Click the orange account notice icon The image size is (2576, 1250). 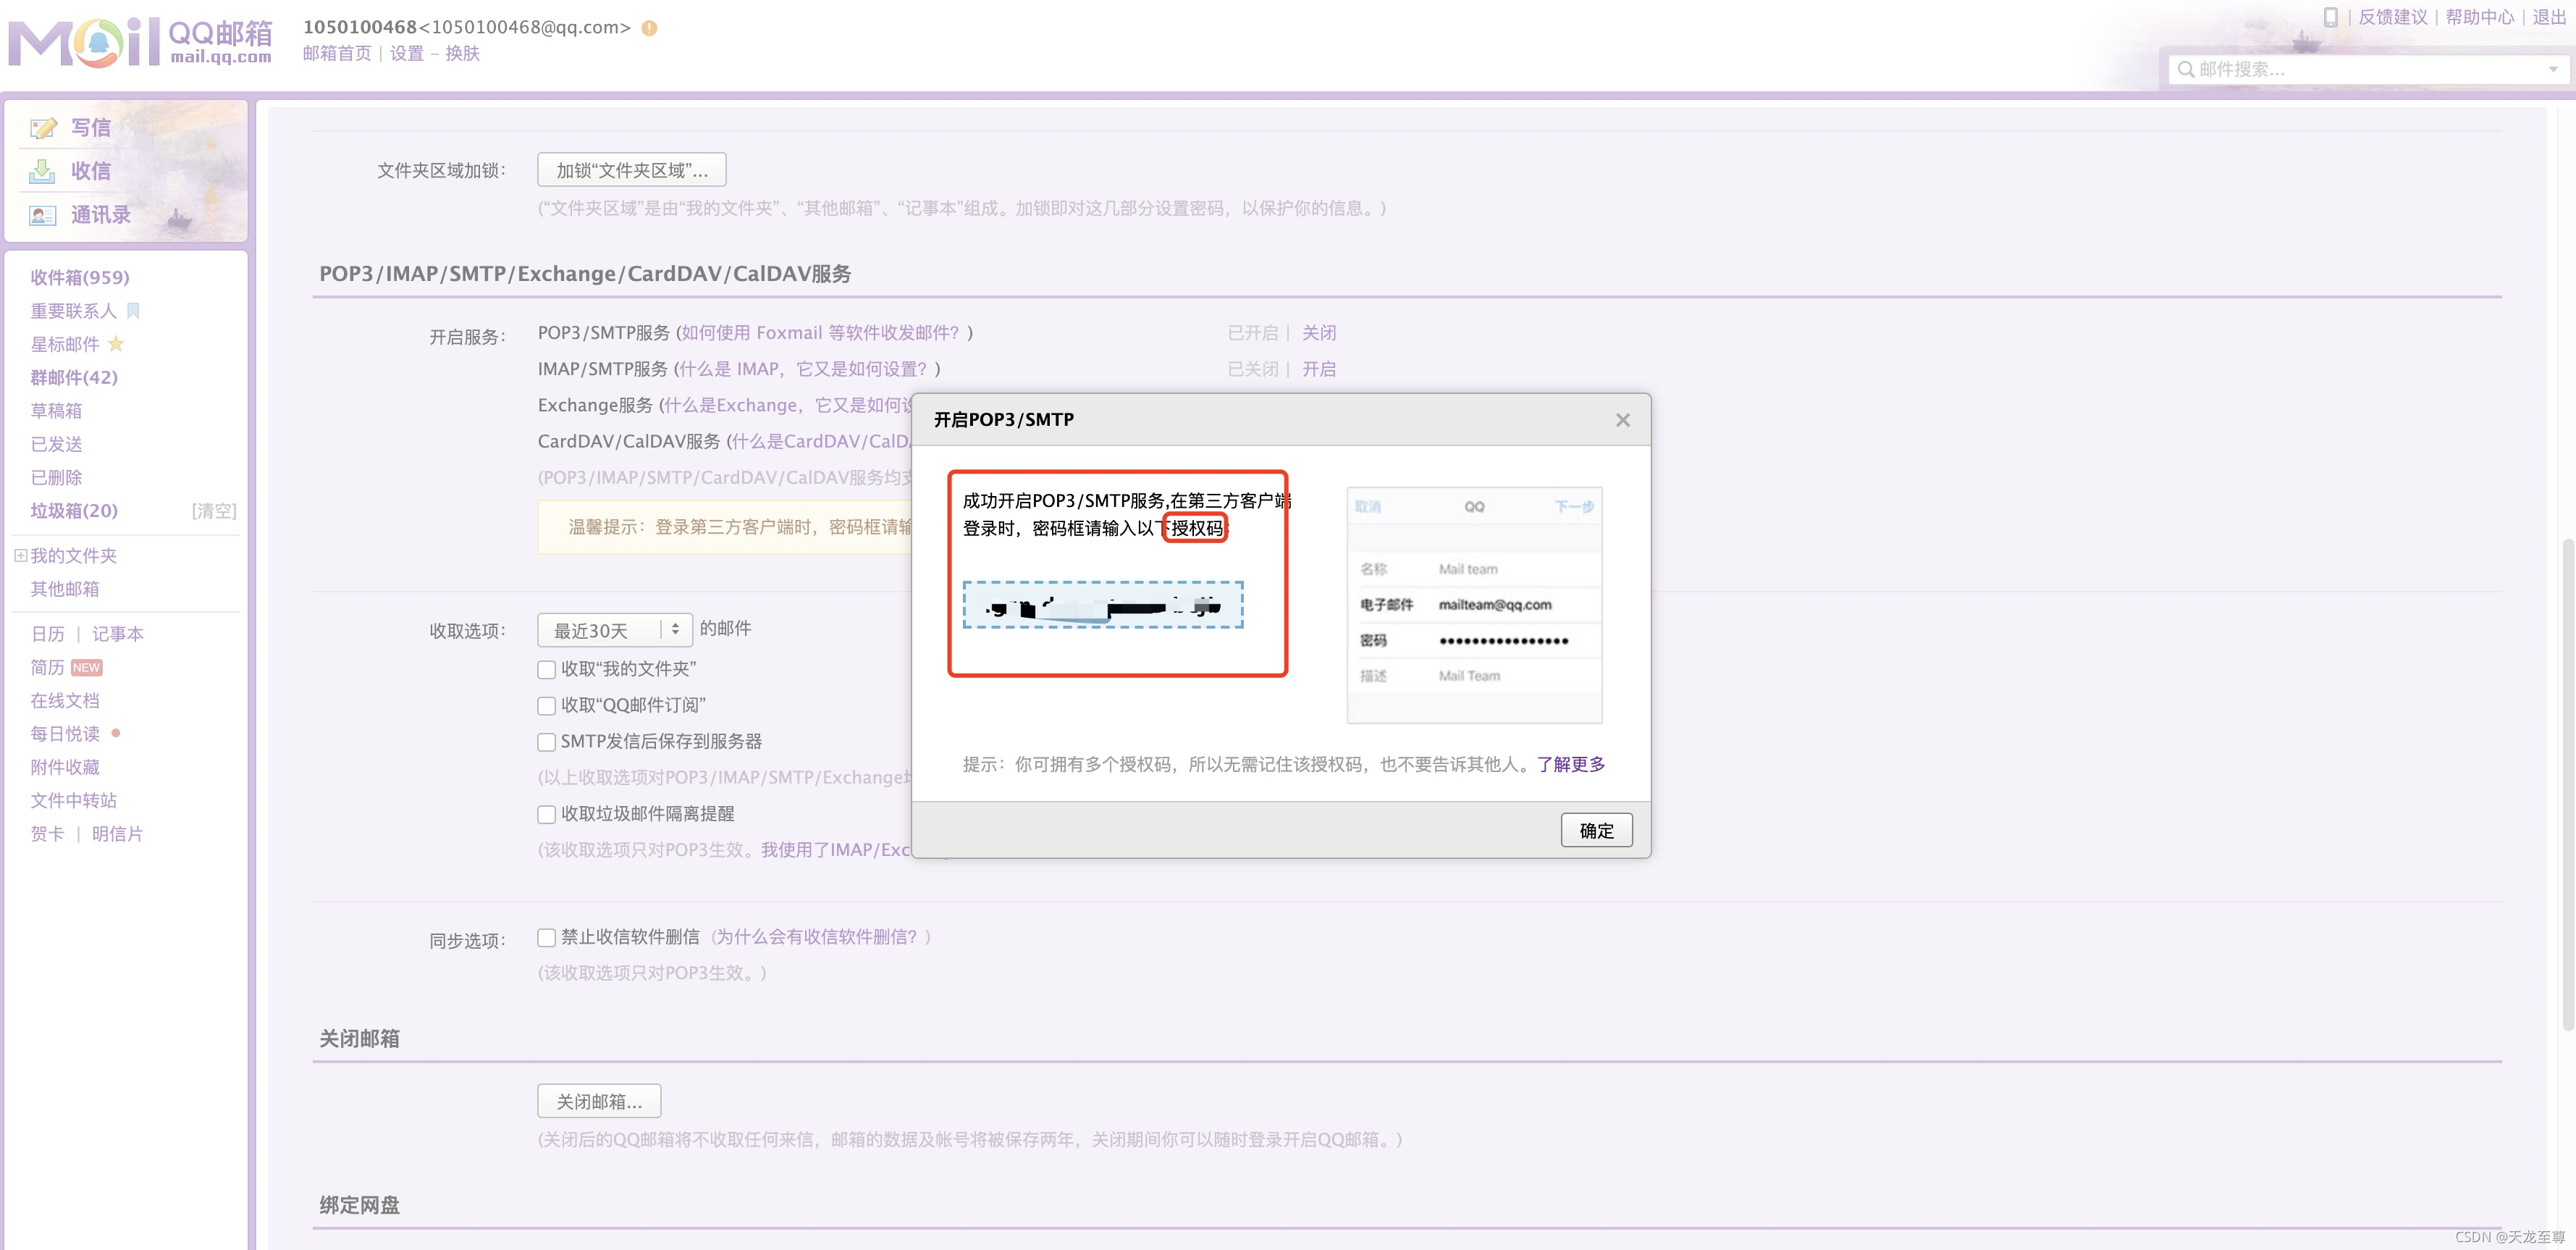coord(649,28)
